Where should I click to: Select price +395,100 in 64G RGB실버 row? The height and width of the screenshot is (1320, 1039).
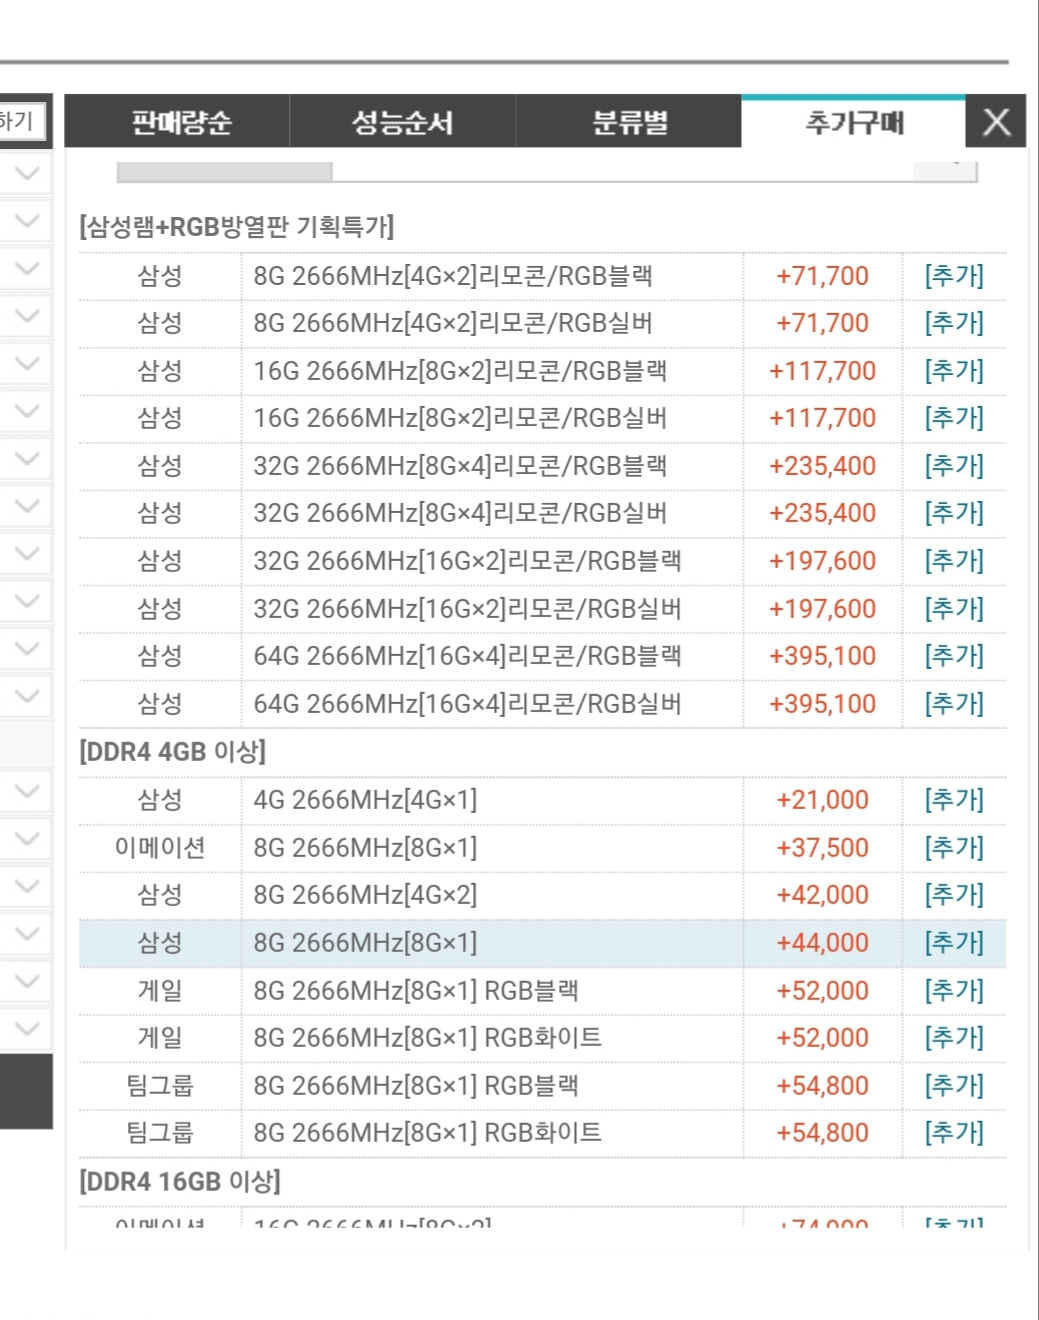tap(822, 704)
